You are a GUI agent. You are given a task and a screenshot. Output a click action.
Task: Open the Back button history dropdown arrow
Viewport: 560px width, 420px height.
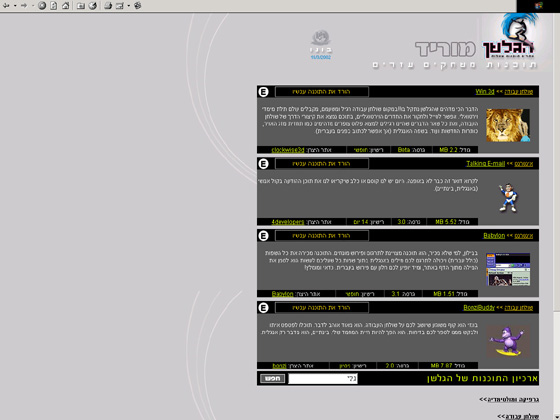(x=15, y=5)
